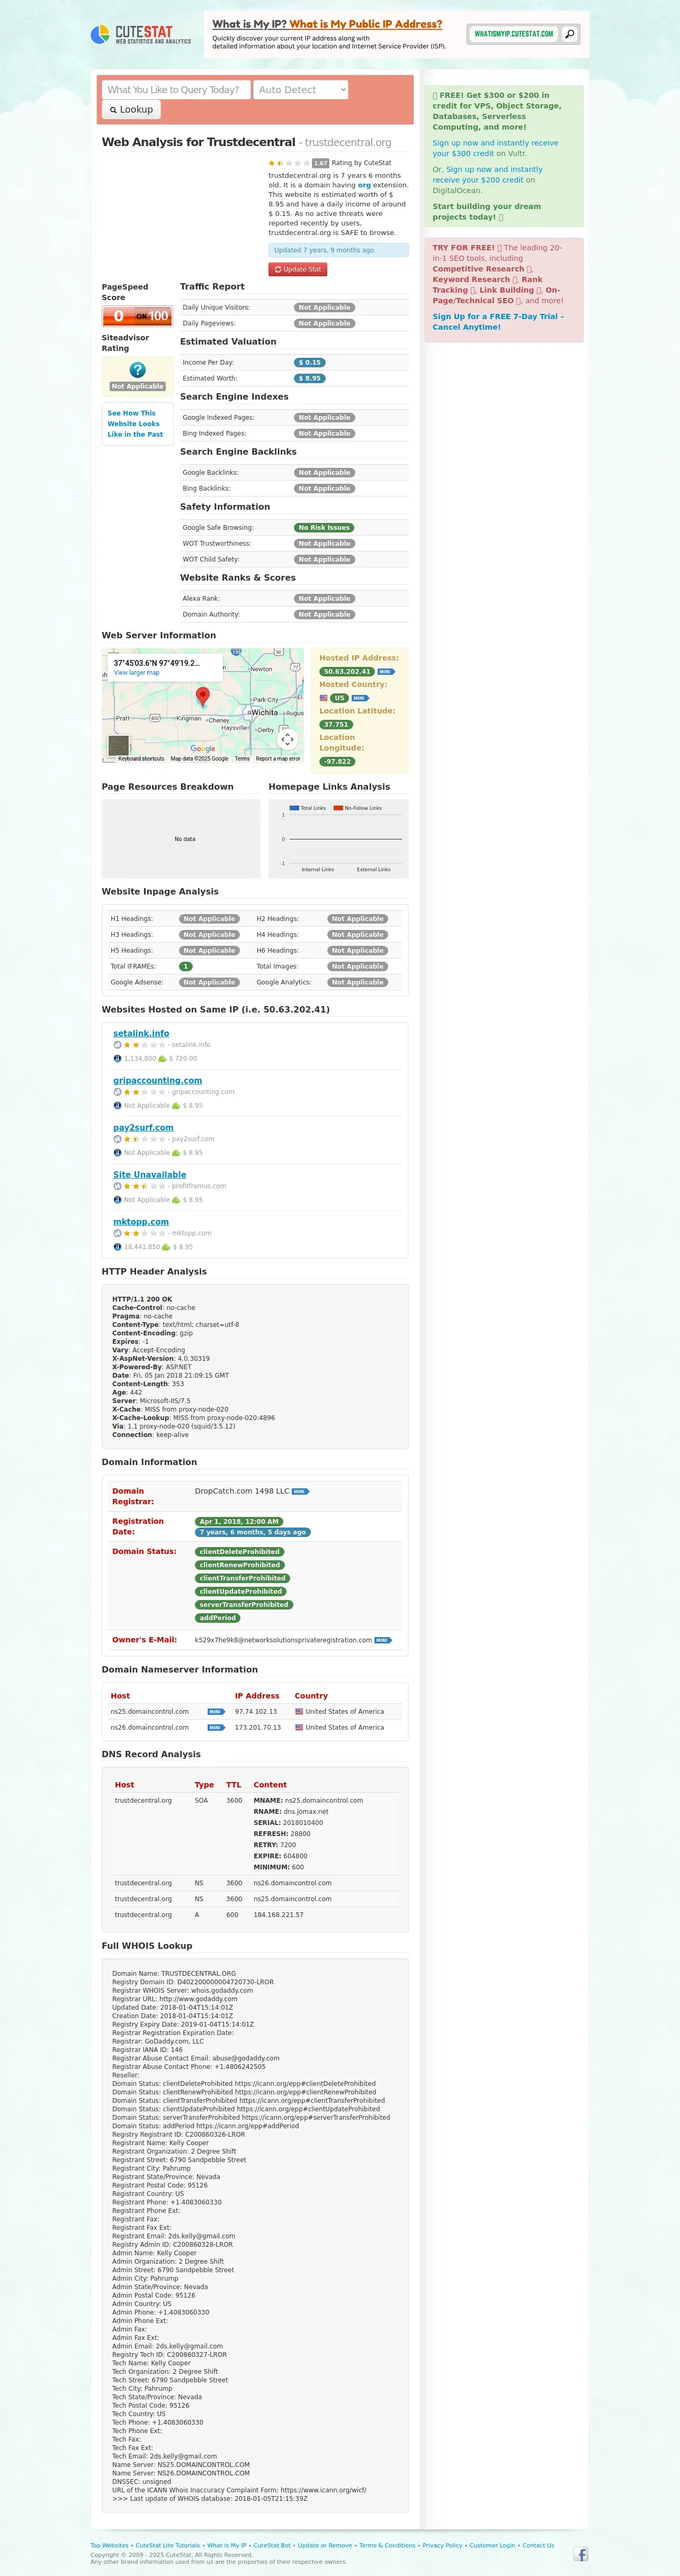
Task: Click the MORE tag next to 50.63.202.41
Action: pos(385,672)
